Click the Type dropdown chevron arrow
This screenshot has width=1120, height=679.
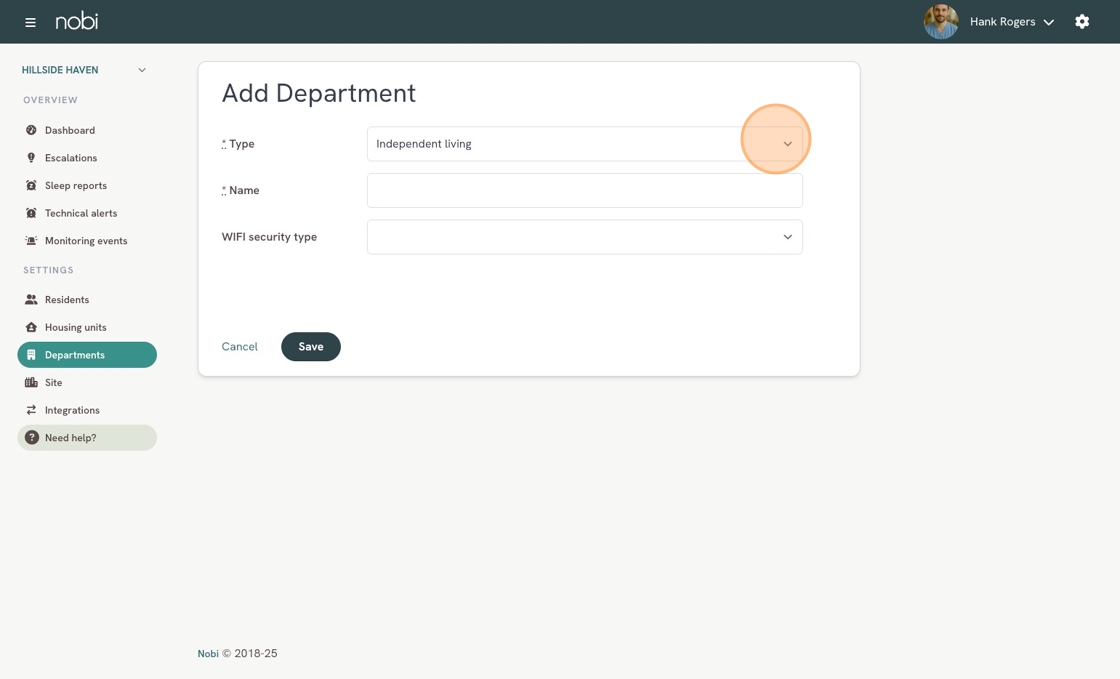(x=787, y=144)
